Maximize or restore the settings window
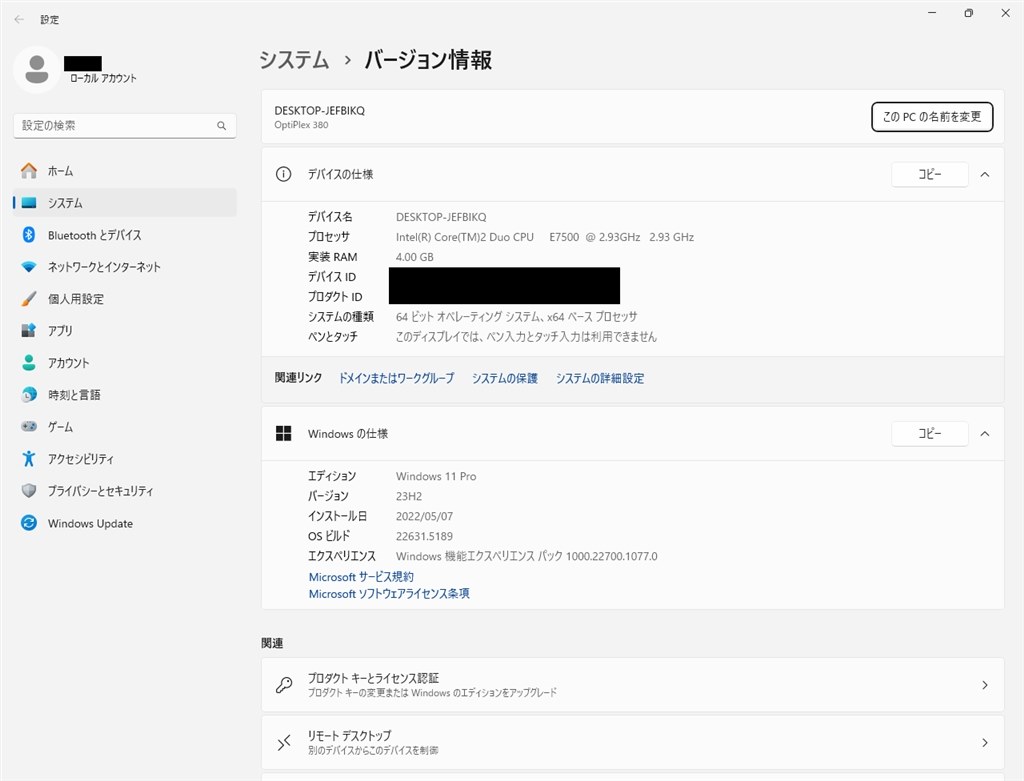Viewport: 1024px width, 781px height. pyautogui.click(x=968, y=13)
